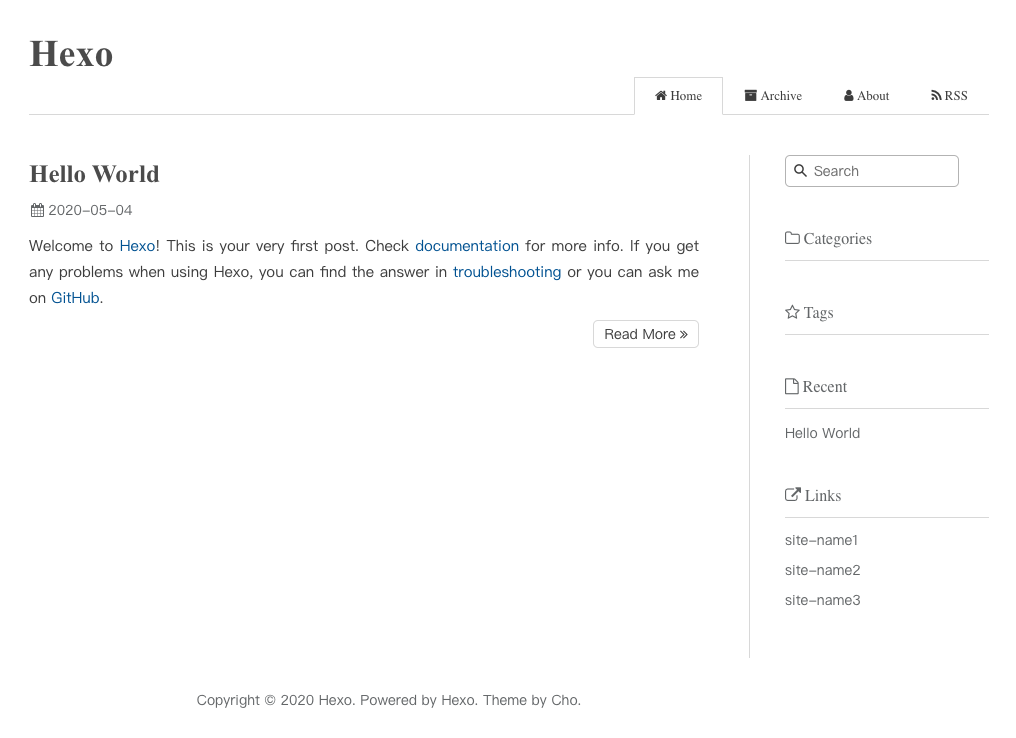This screenshot has height=738, width=1016.
Task: Visit the GitHub link in the post
Action: [x=75, y=298]
